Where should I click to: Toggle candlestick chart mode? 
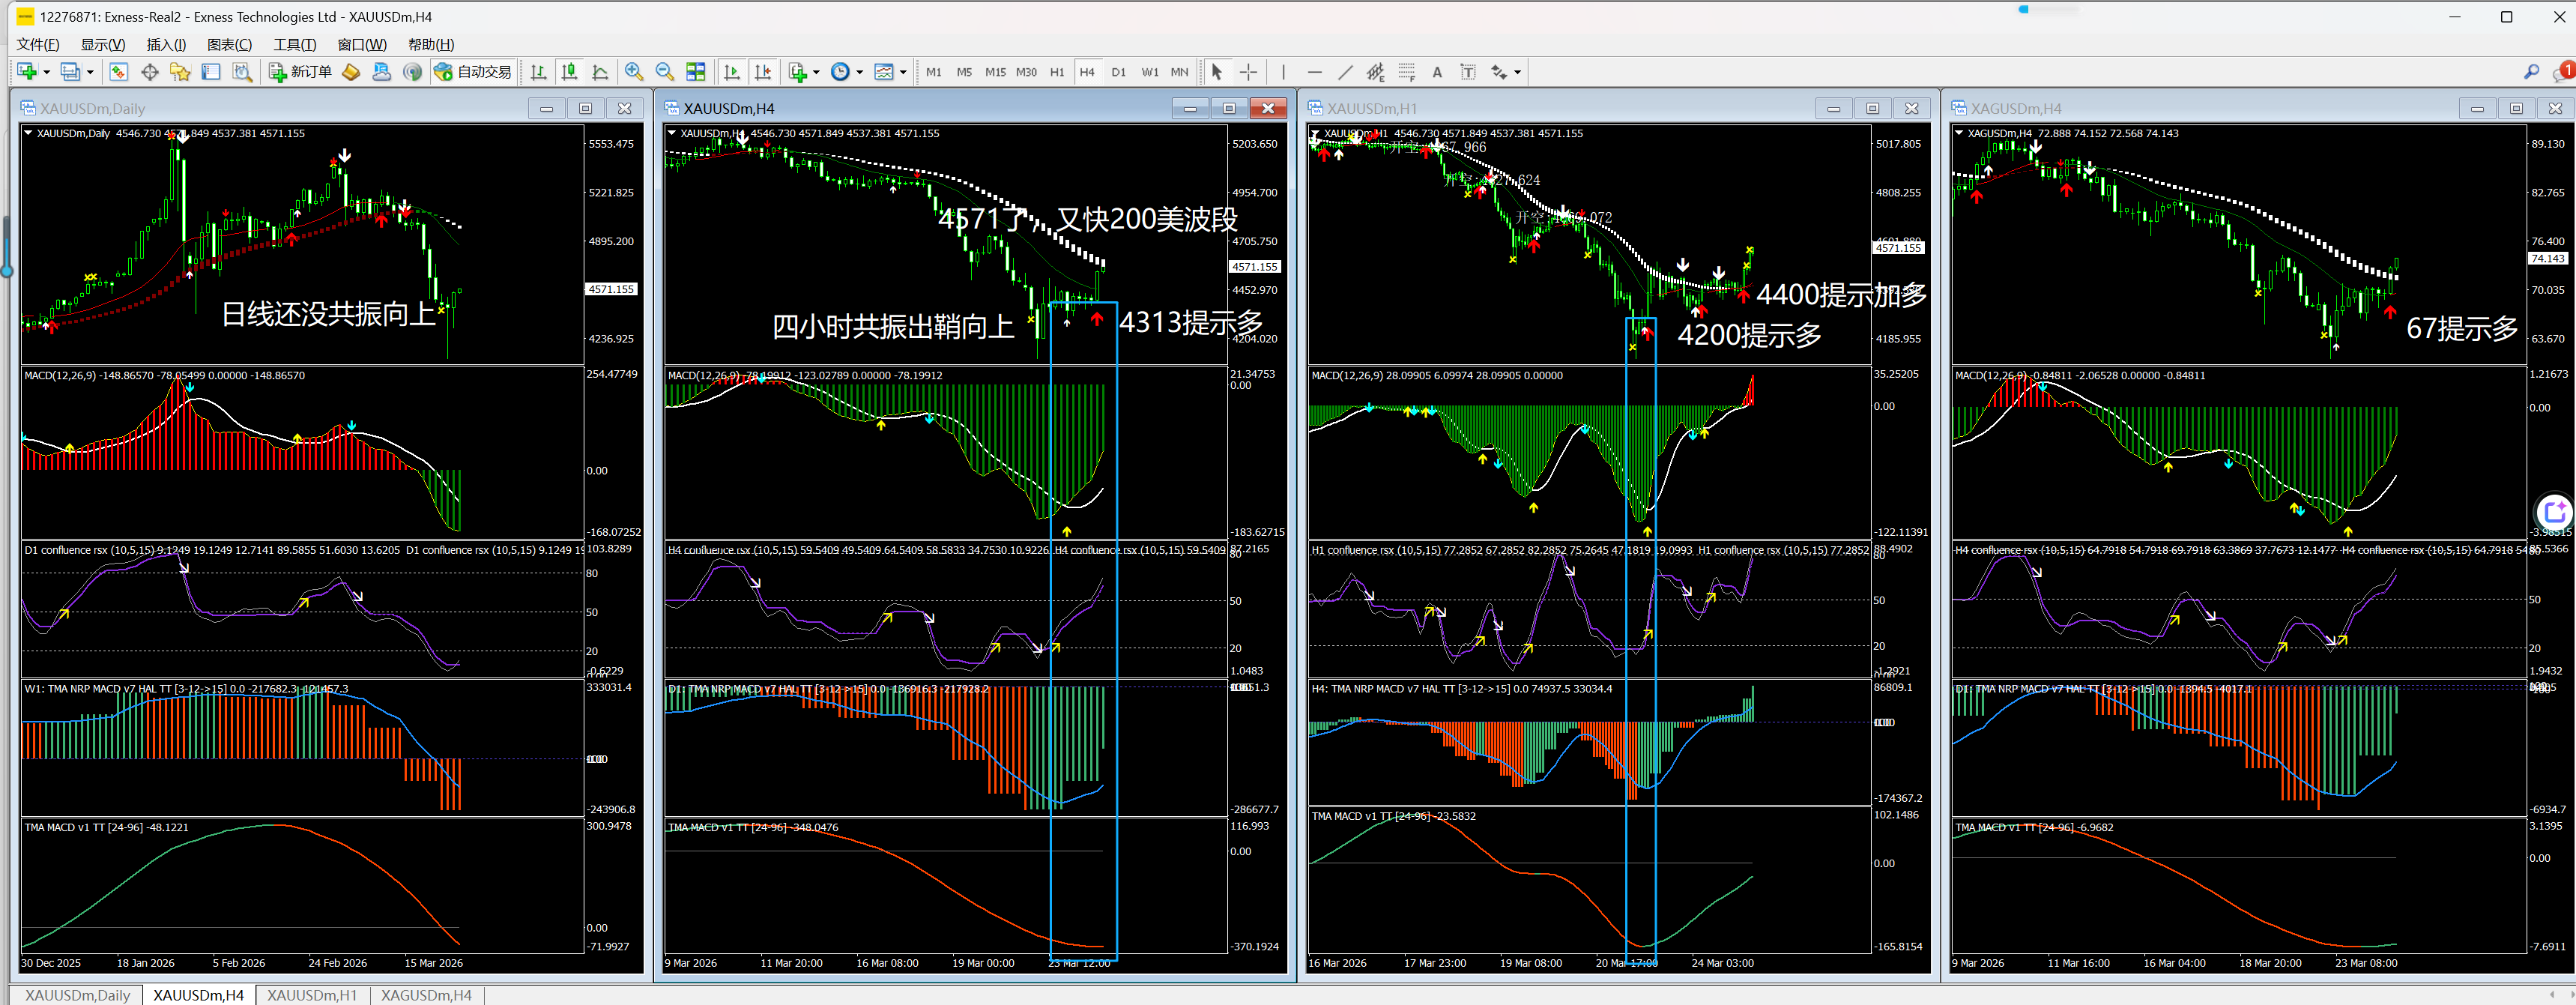[569, 72]
